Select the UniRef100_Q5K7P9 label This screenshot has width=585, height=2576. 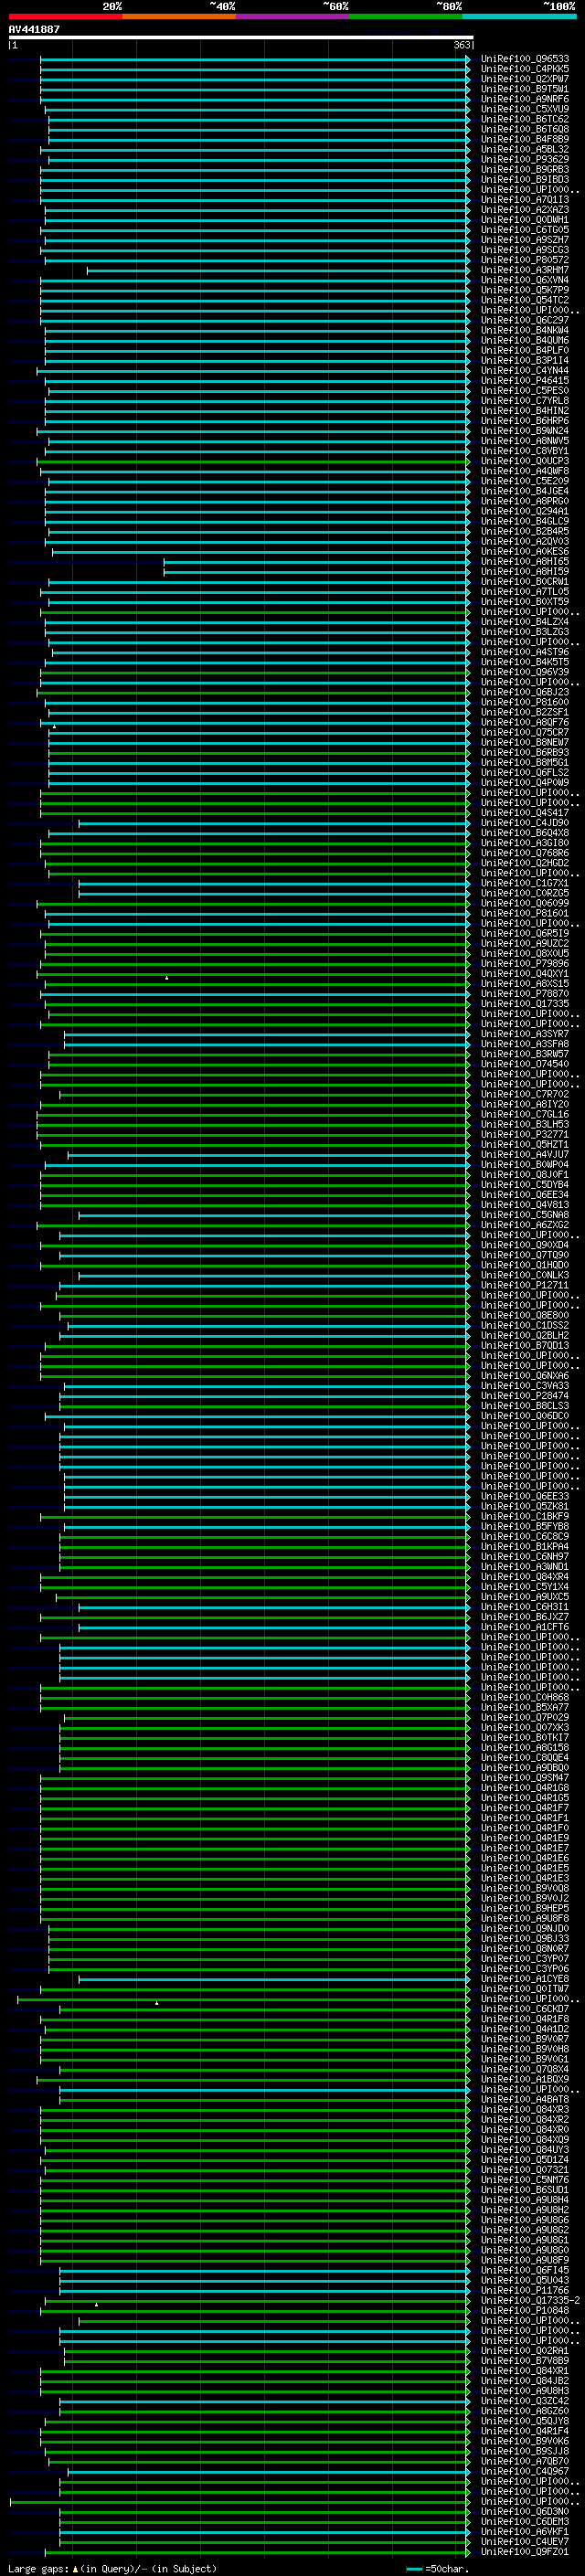tap(525, 290)
